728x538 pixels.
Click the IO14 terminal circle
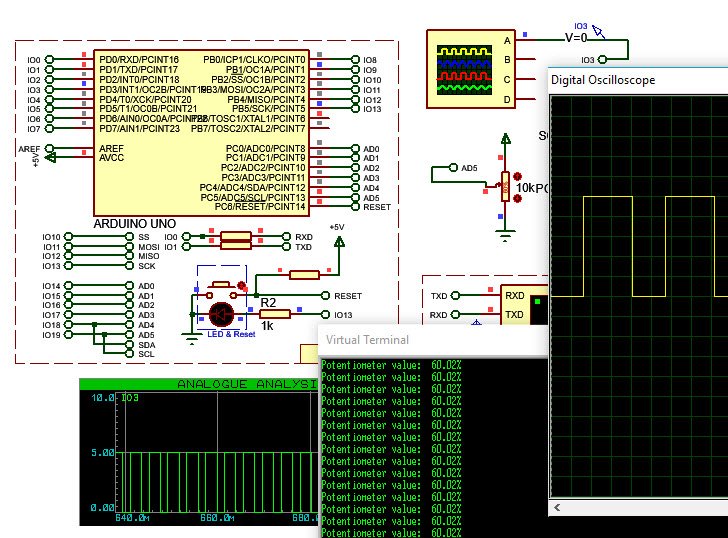68,286
